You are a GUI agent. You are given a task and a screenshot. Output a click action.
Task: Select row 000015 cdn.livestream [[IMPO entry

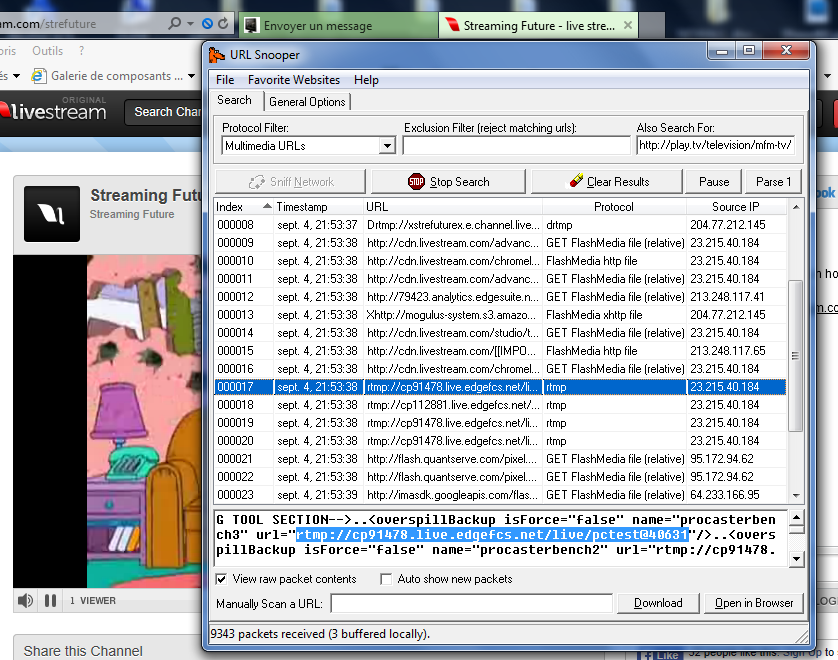pyautogui.click(x=500, y=351)
